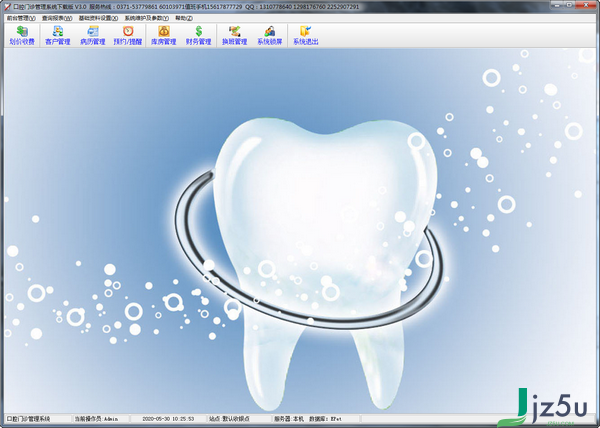Image resolution: width=600 pixels, height=428 pixels.
Task: Click the application icon in title bar
Action: click(x=6, y=6)
